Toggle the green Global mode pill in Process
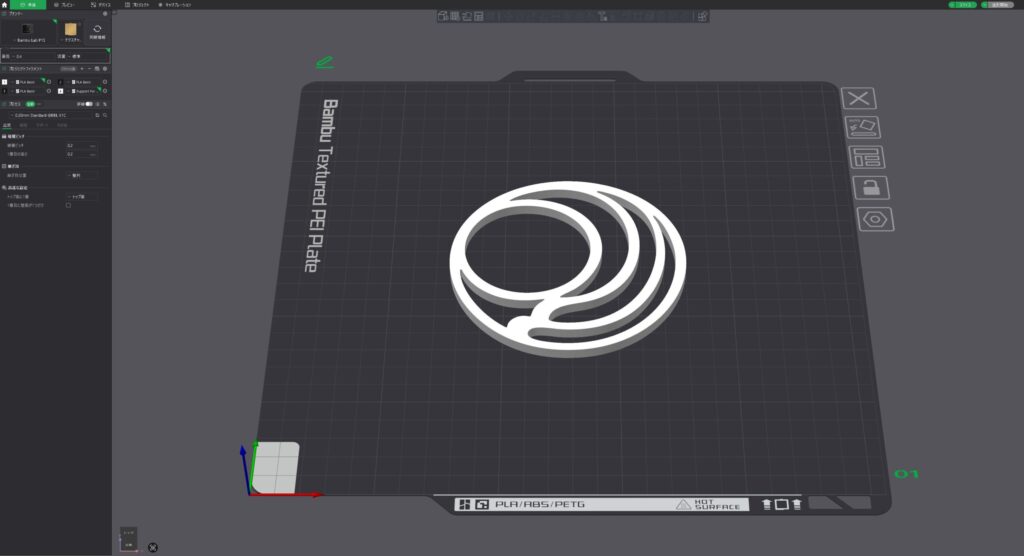Image resolution: width=1024 pixels, height=556 pixels. tap(30, 103)
